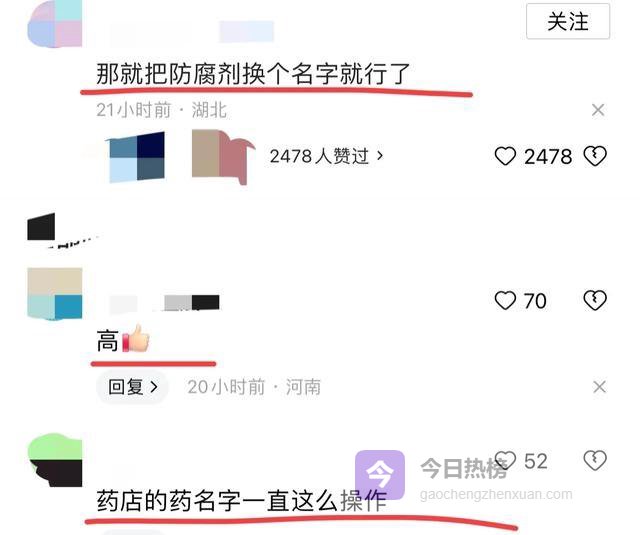Open green-black avatar of pharmacy commenter
The image size is (640, 535).
(55, 460)
